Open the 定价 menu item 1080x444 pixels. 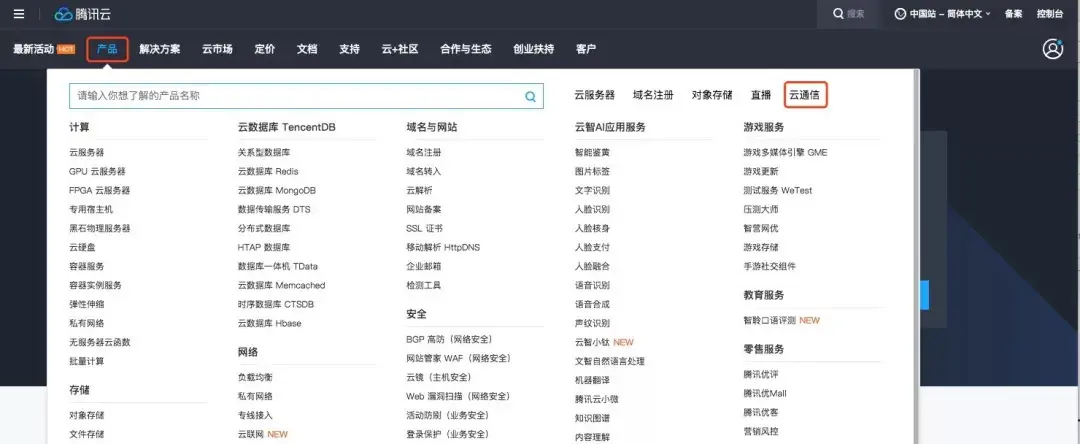[x=264, y=49]
